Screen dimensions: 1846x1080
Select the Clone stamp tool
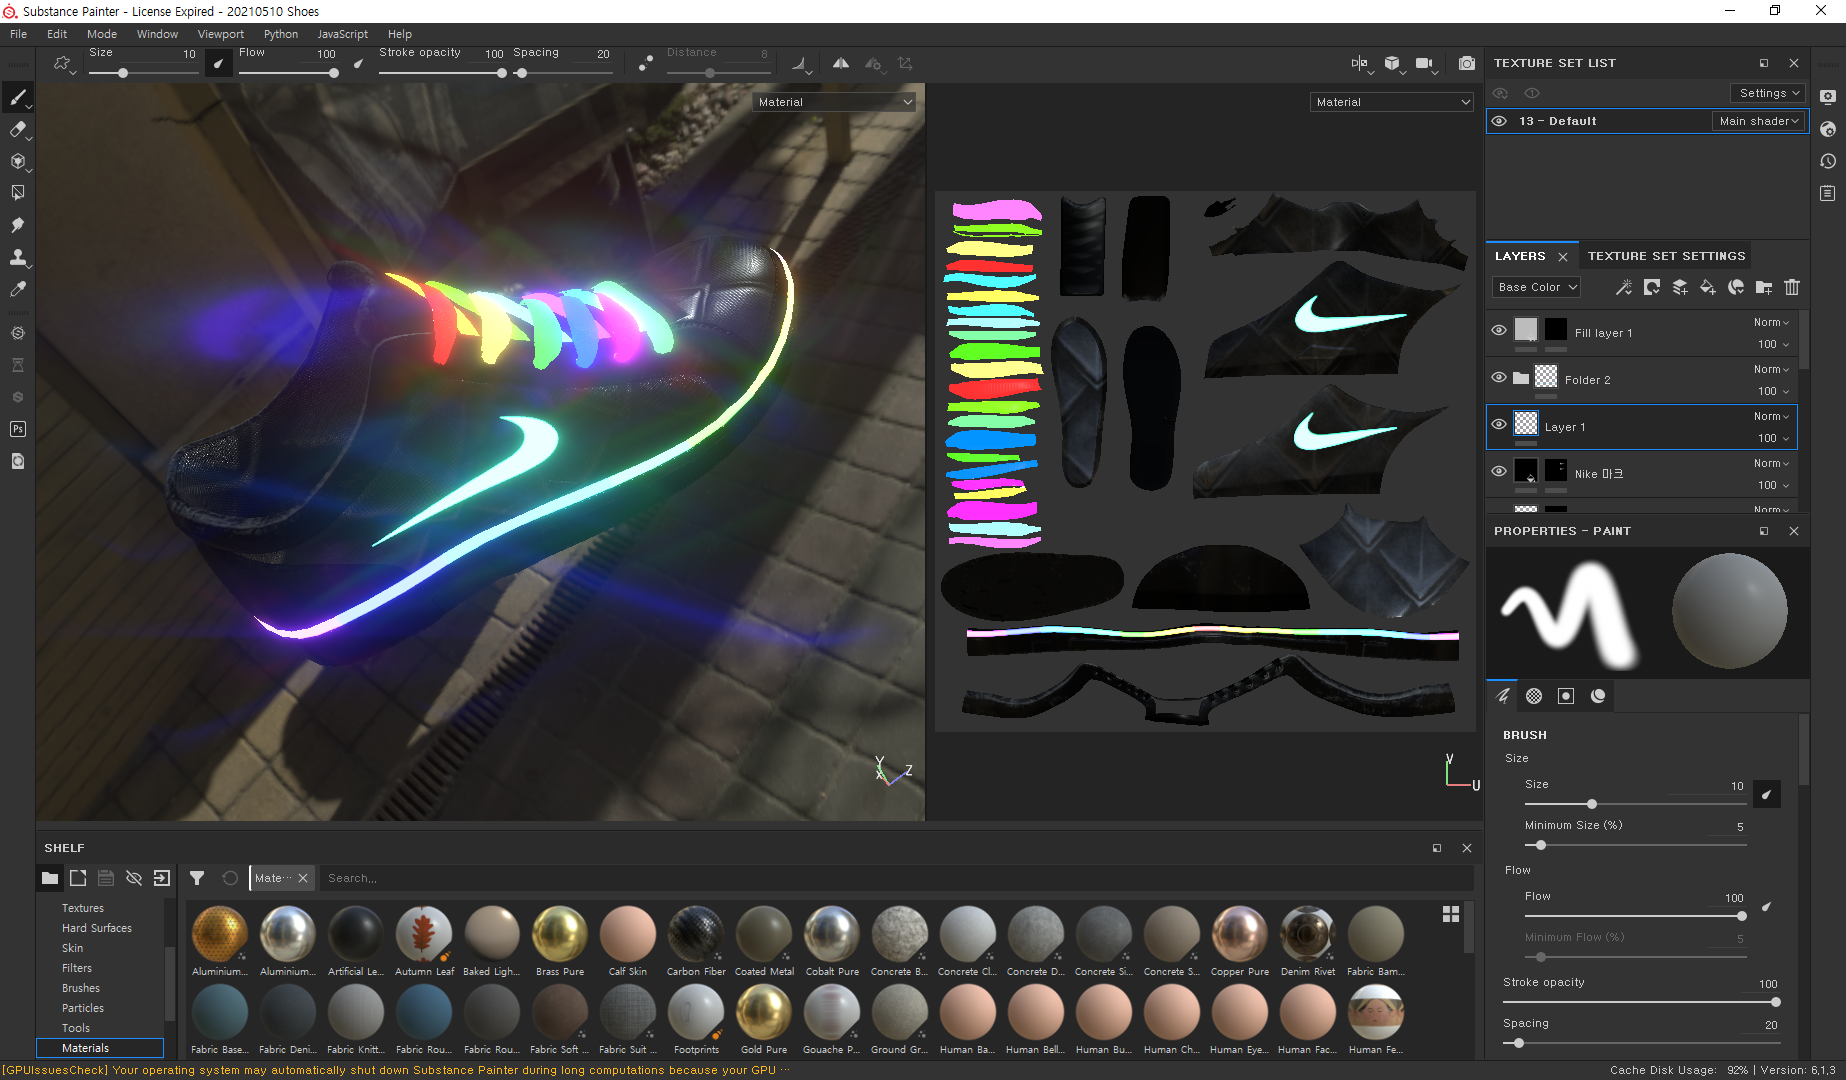point(17,257)
